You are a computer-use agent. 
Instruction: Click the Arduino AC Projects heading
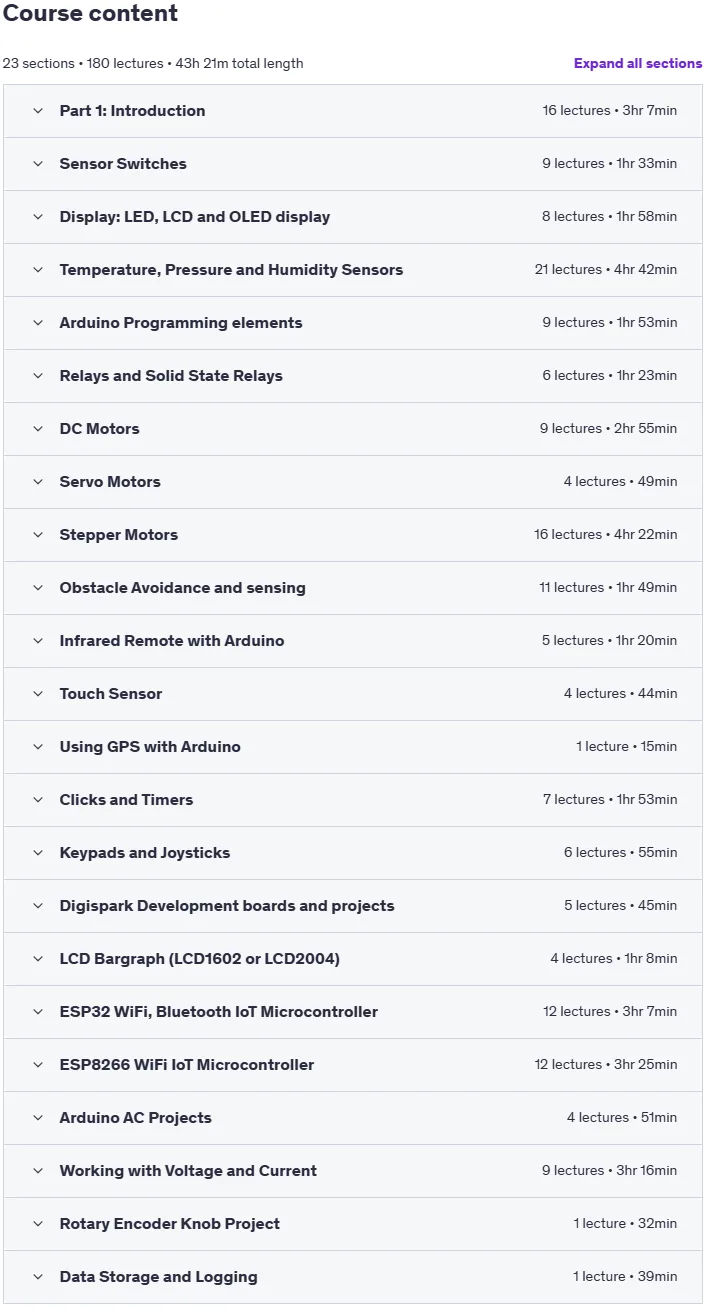tap(136, 1118)
